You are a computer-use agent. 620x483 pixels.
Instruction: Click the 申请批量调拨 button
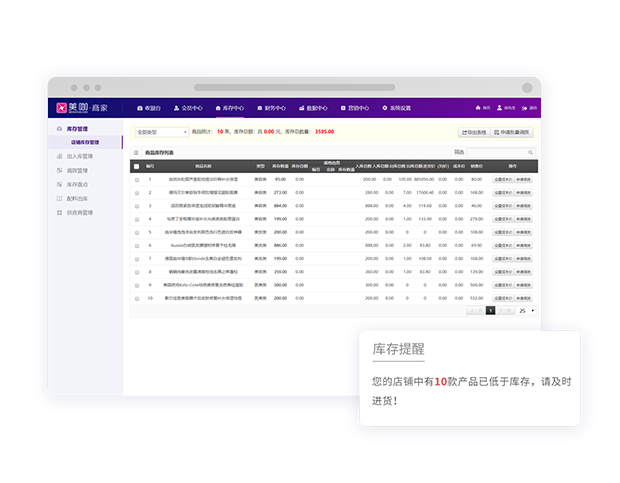tap(513, 132)
